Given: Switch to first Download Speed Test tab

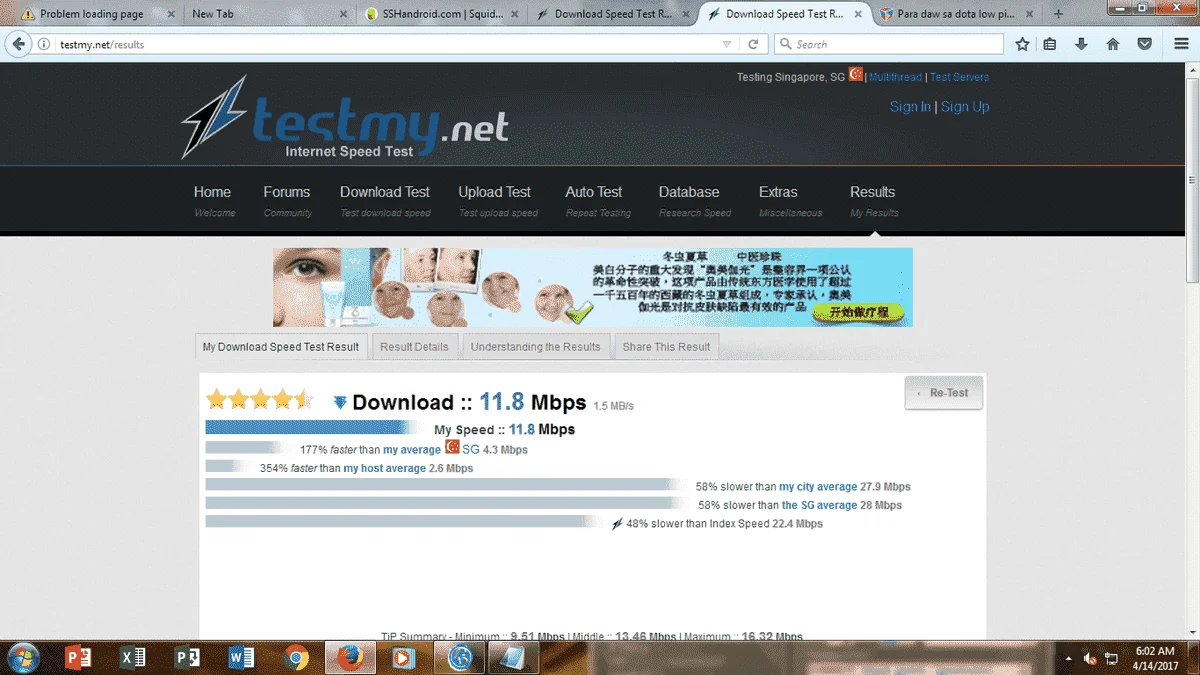Looking at the screenshot, I should pos(614,14).
